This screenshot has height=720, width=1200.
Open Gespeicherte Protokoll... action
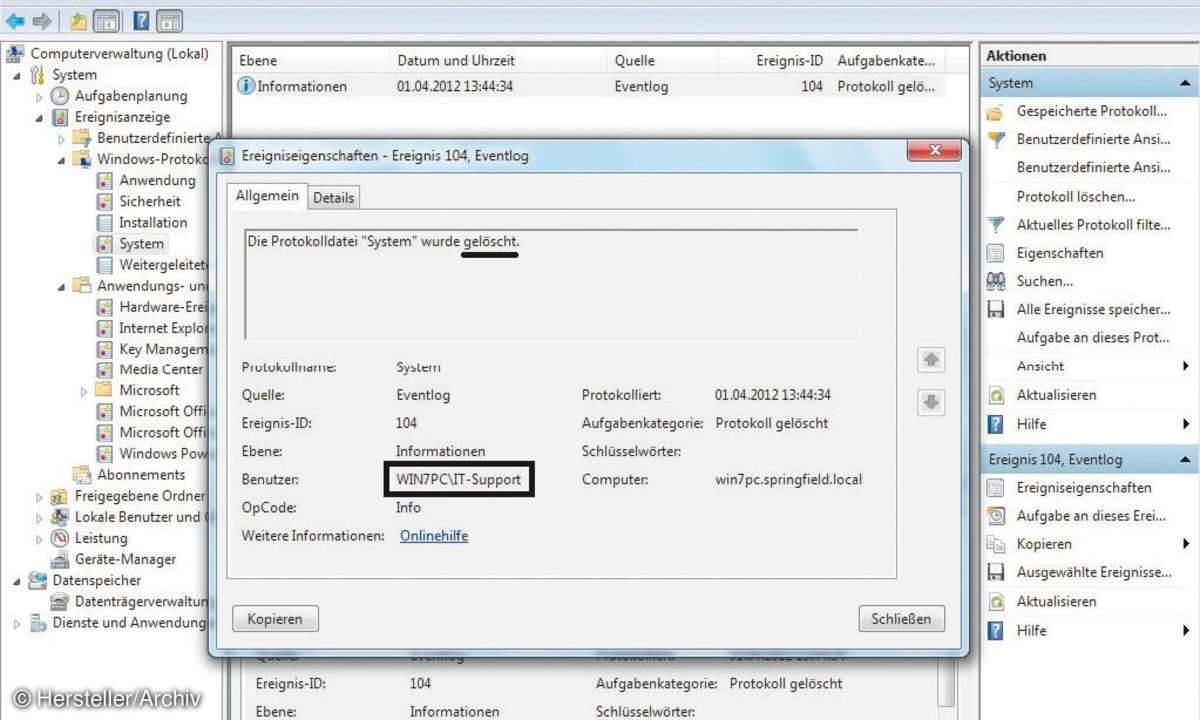tap(1092, 111)
